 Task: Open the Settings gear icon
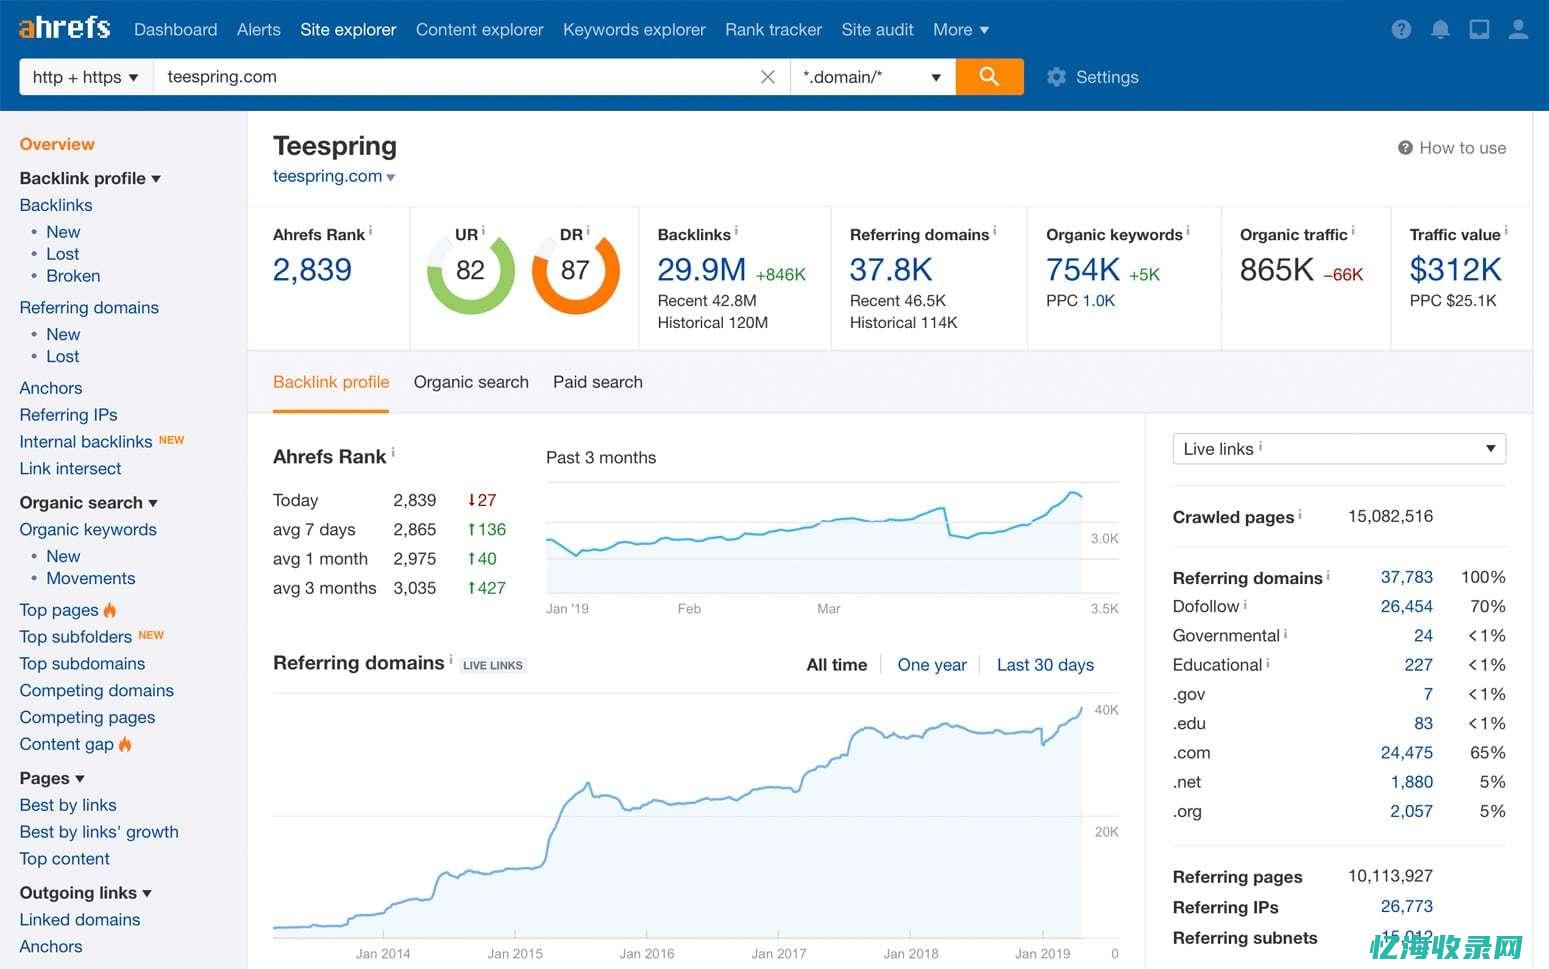coord(1056,77)
